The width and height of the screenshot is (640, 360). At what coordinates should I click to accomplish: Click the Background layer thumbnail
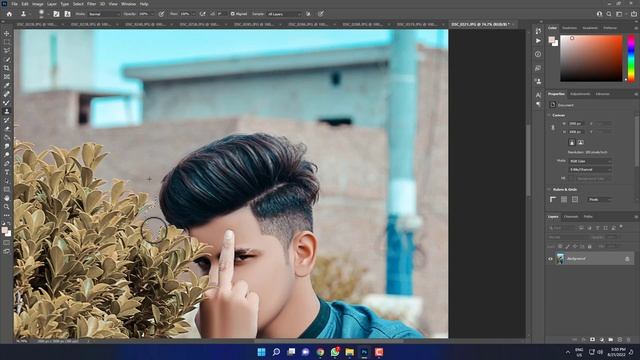tap(560, 259)
